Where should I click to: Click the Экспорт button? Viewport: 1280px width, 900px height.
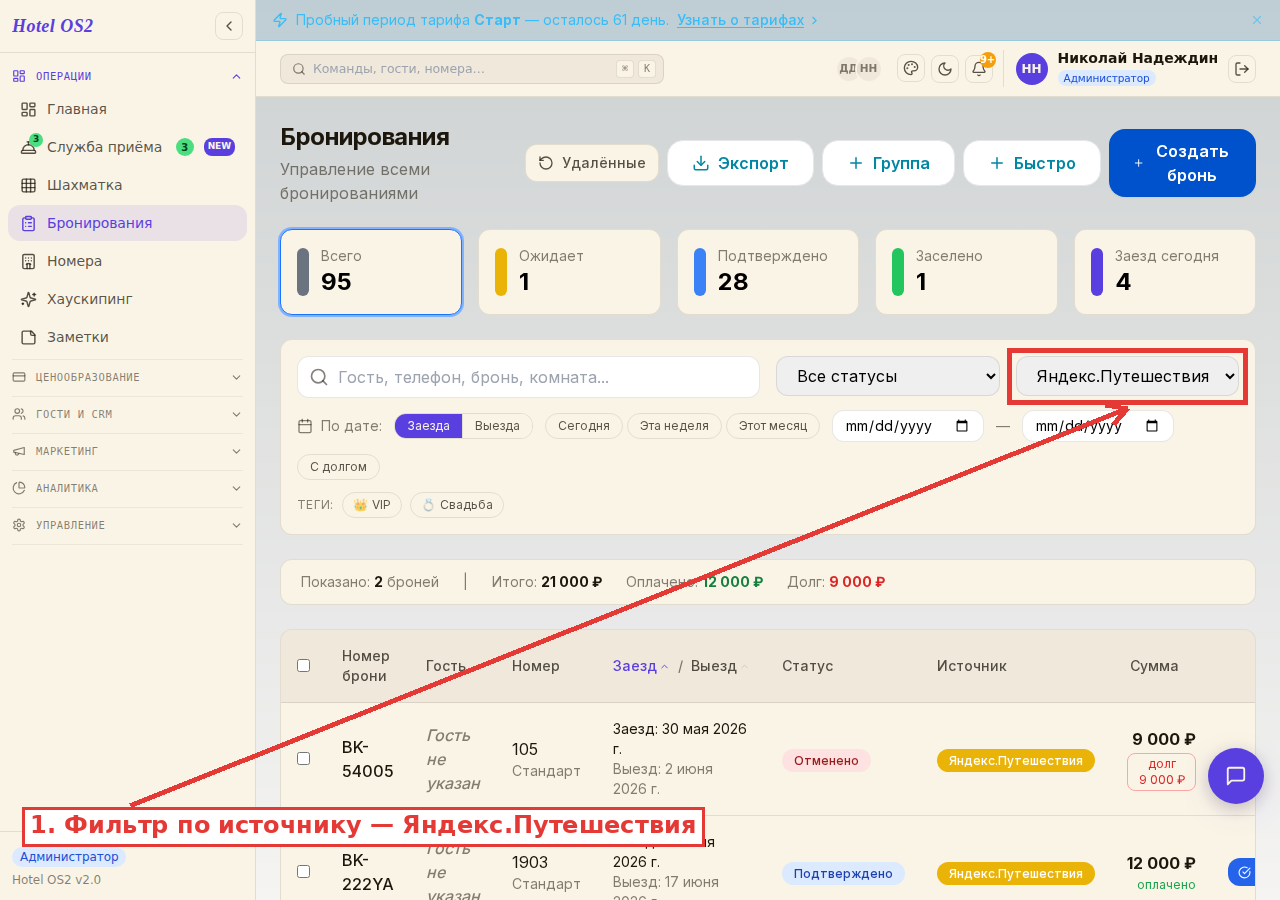coord(740,163)
